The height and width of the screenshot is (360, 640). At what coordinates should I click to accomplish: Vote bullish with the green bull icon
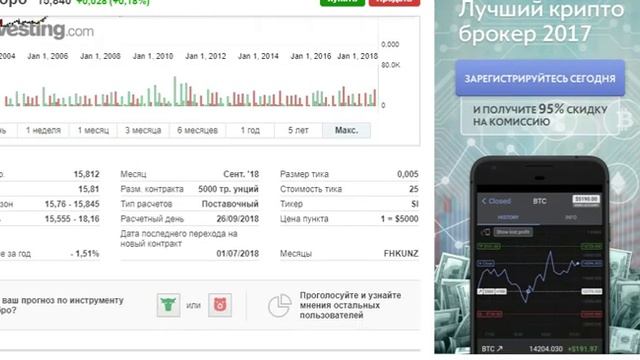point(169,305)
